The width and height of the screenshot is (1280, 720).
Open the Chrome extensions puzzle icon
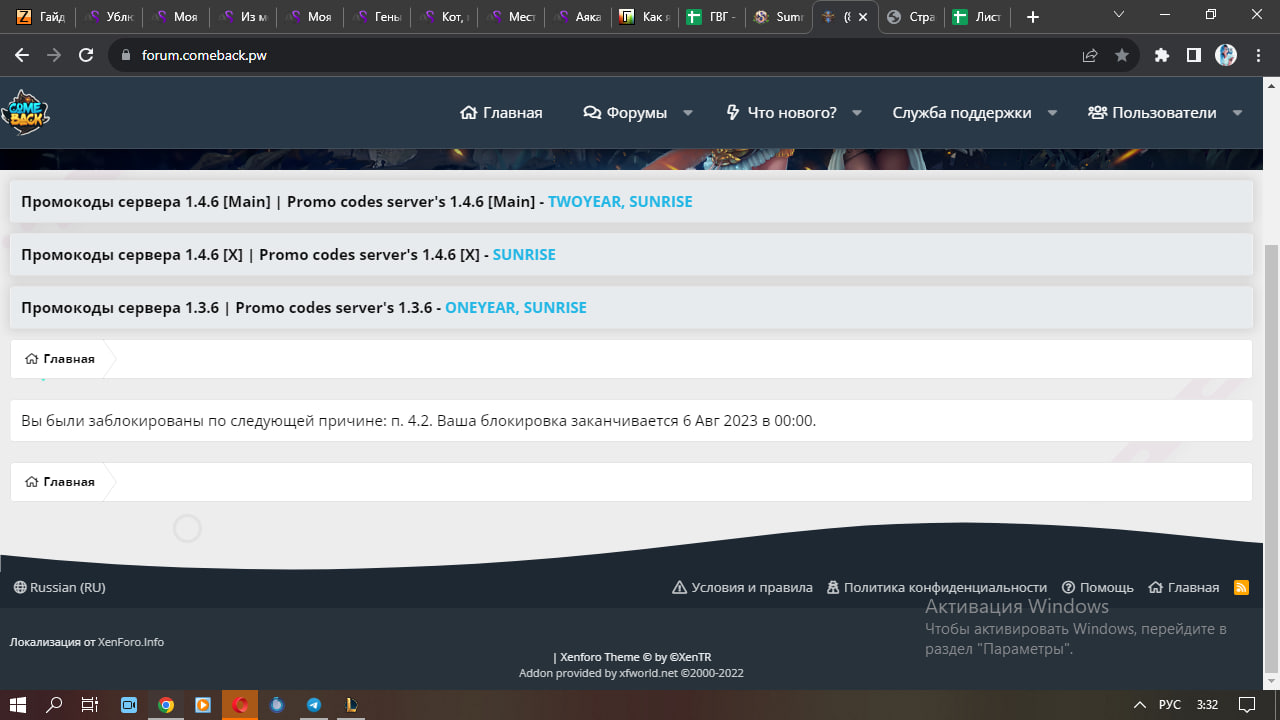point(1161,56)
